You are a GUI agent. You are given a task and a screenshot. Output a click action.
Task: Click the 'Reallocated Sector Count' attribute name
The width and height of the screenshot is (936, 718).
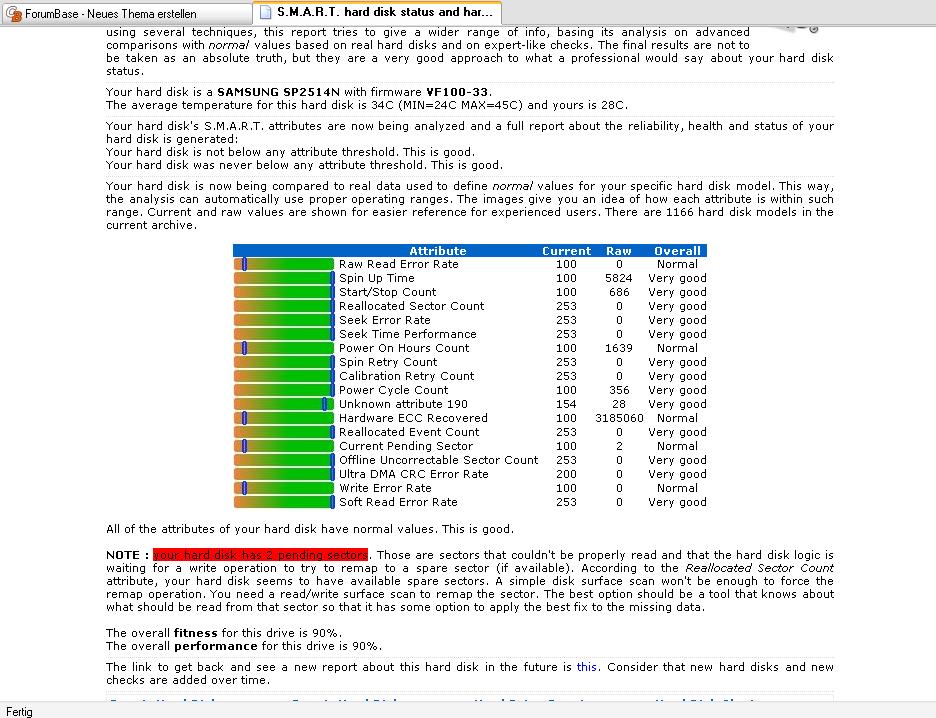pos(411,306)
